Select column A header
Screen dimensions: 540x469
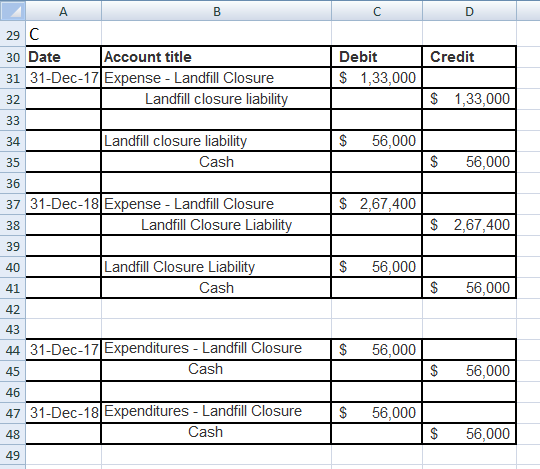coord(63,11)
